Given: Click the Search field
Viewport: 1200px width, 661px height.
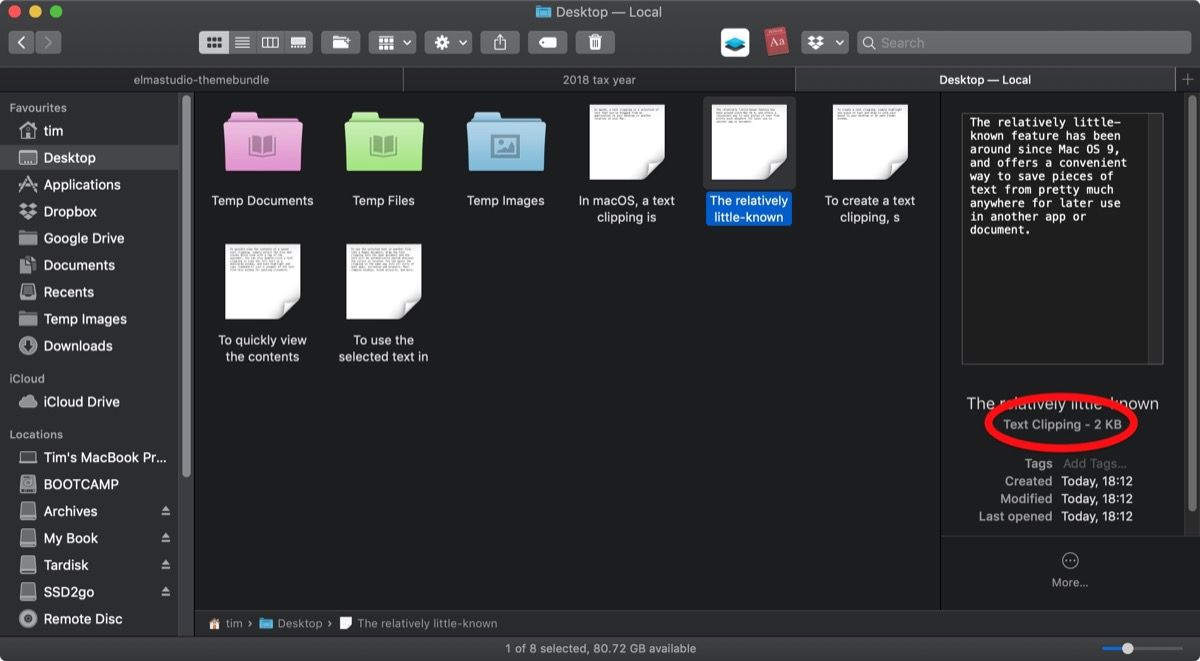Looking at the screenshot, I should click(x=1025, y=43).
